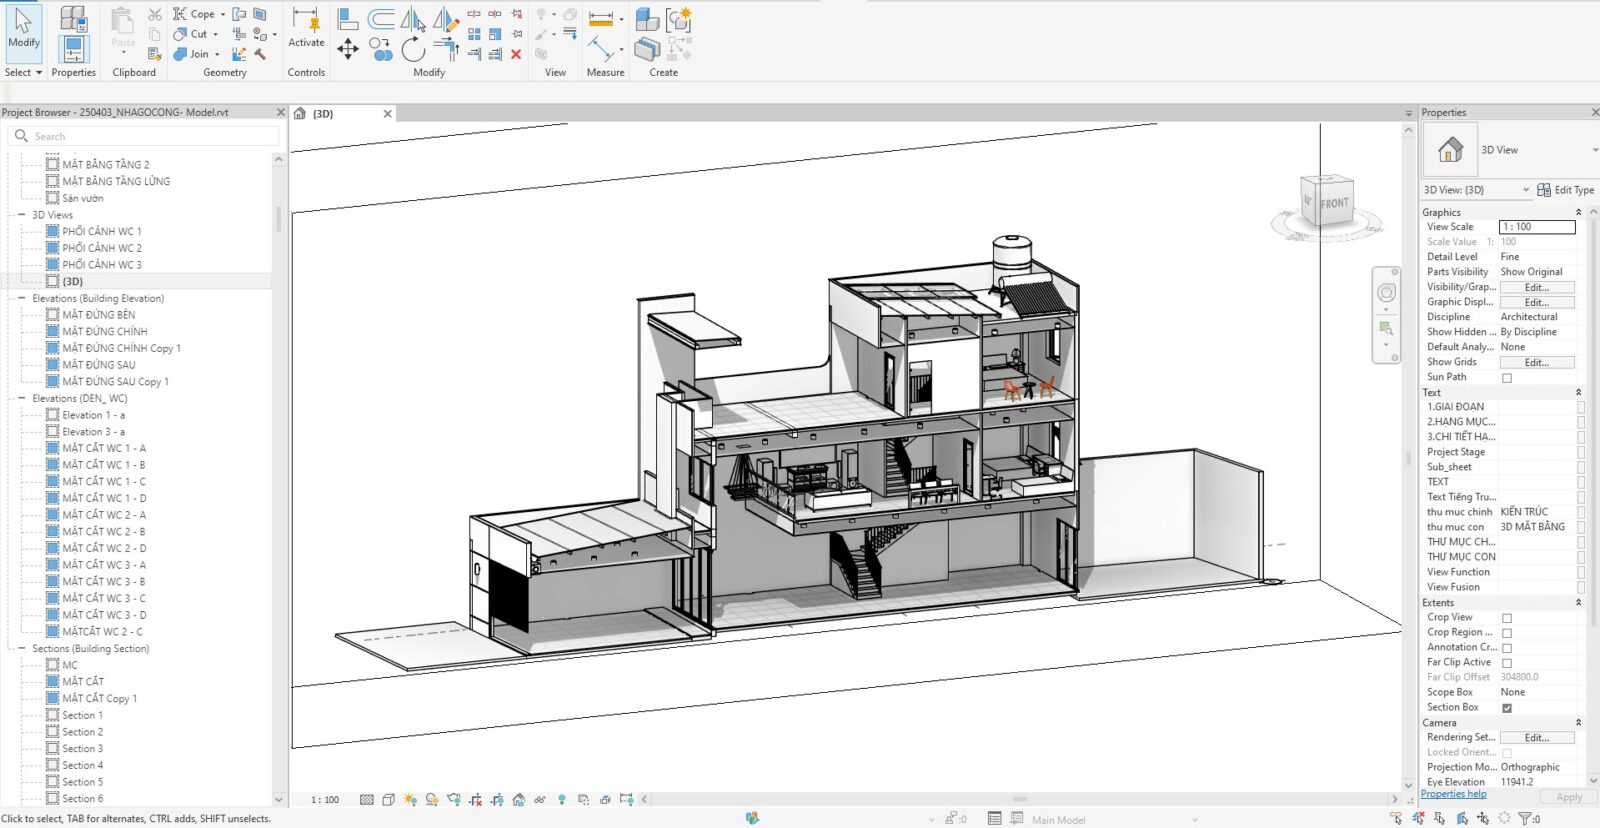Select the Move tool in Modify panel
The width and height of the screenshot is (1600, 828).
click(x=347, y=49)
